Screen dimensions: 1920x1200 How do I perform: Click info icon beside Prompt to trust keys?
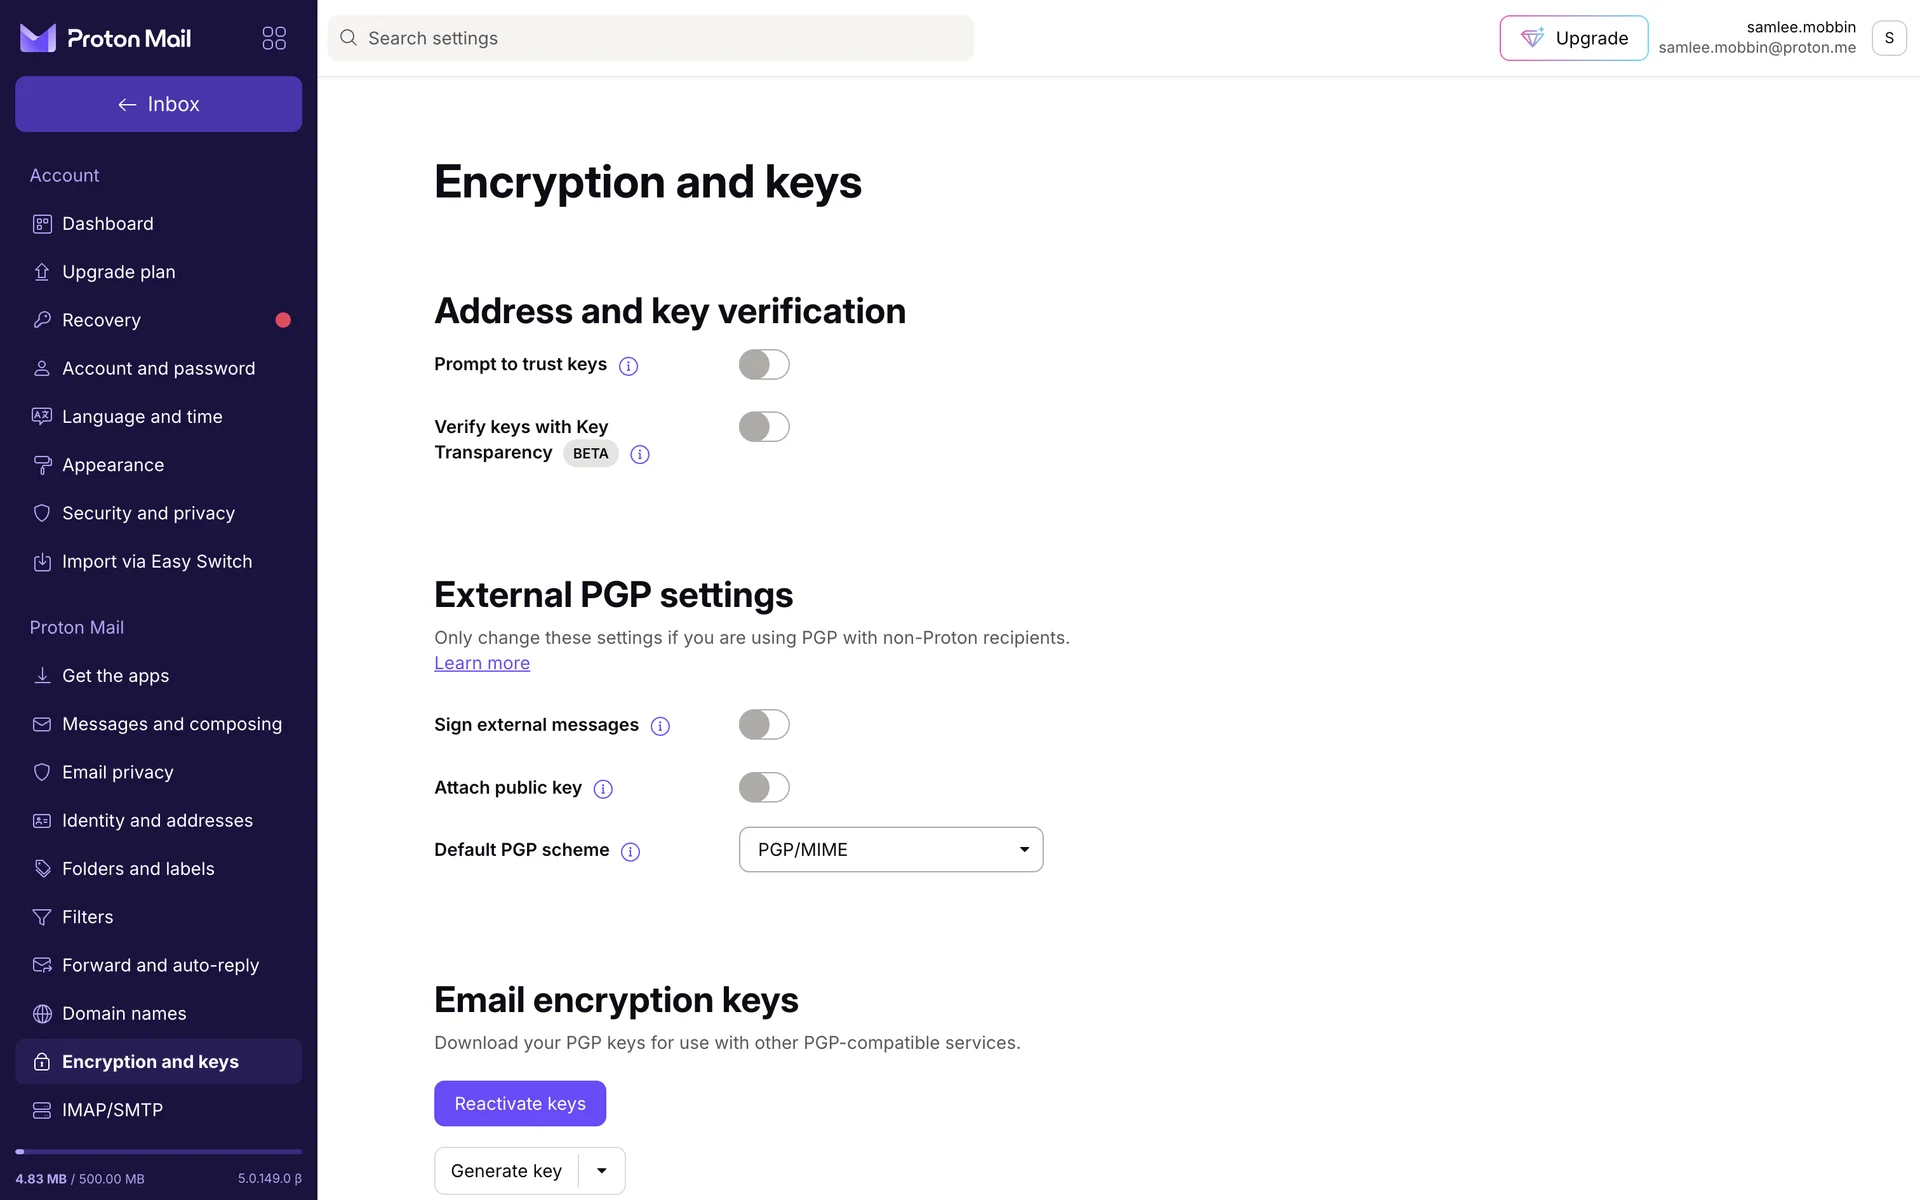(628, 366)
